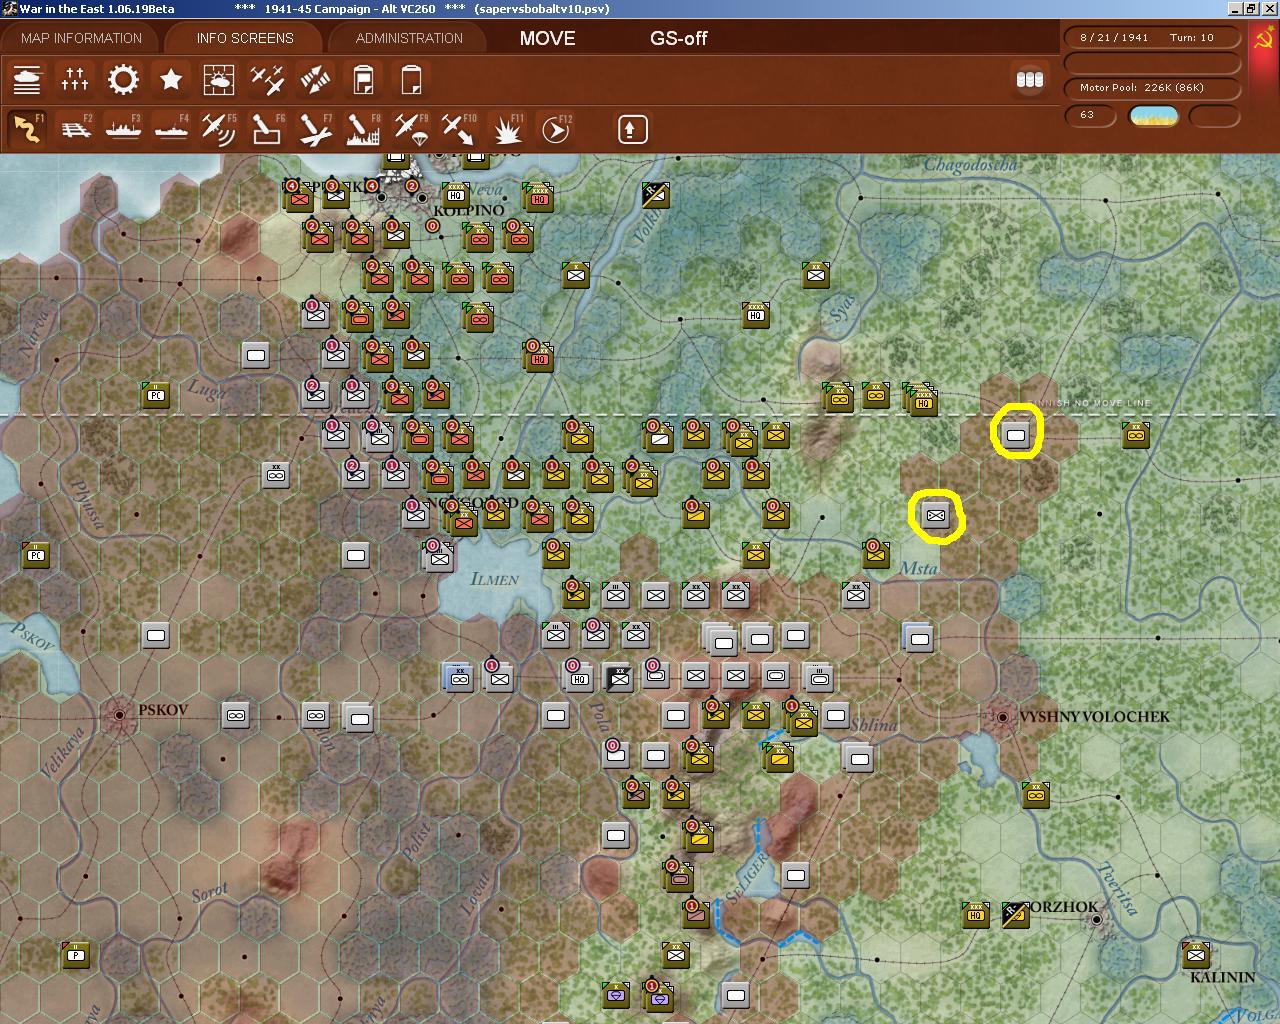Image resolution: width=1280 pixels, height=1024 pixels.
Task: Select the Soviet unit at Kalinin
Action: click(x=1196, y=954)
